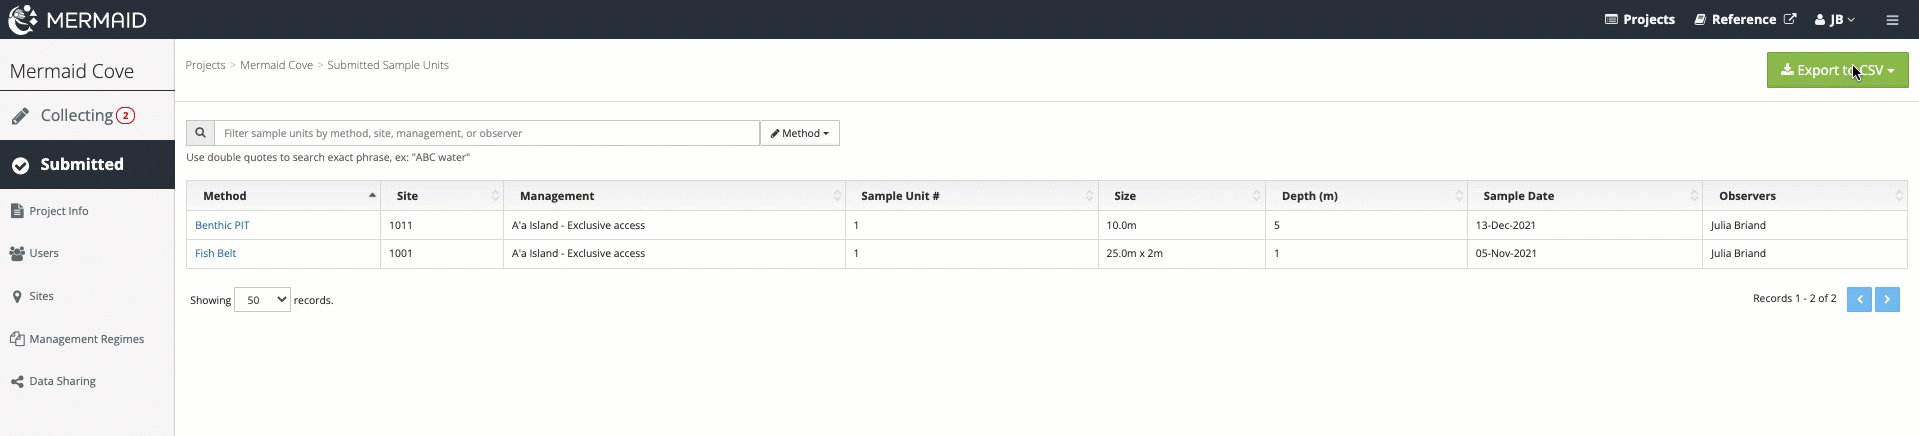
Task: Open the hamburger menu icon
Action: tap(1892, 20)
